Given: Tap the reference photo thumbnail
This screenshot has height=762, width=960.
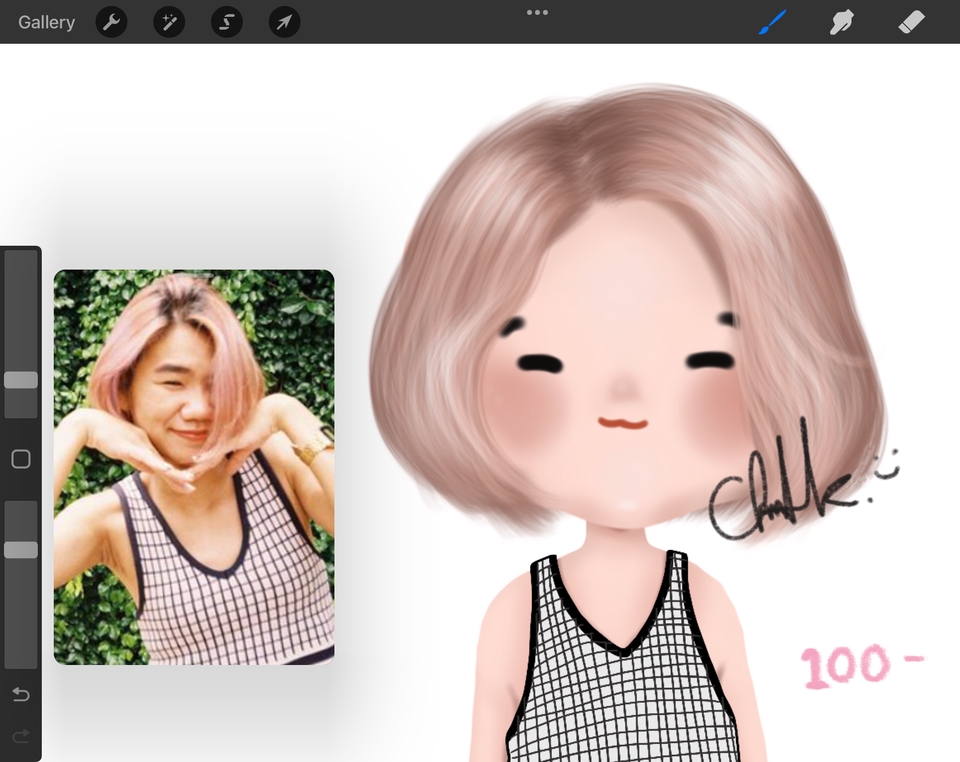Looking at the screenshot, I should point(194,467).
